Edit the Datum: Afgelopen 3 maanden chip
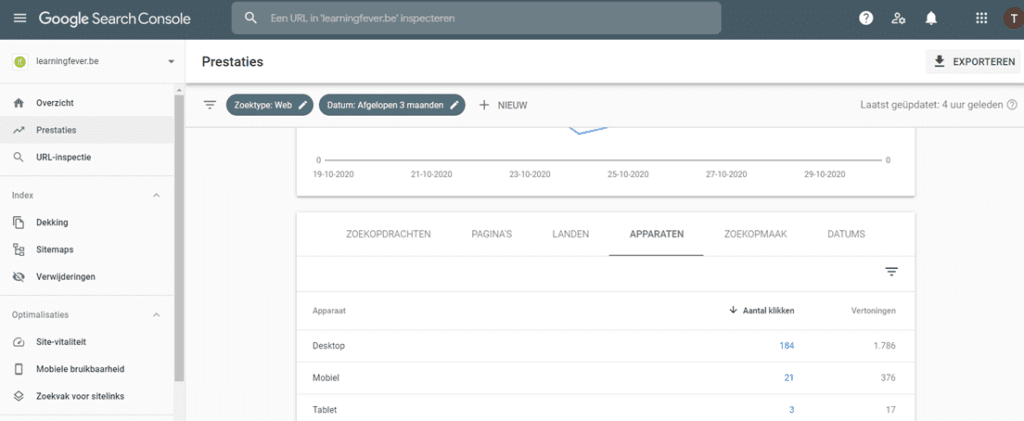Viewport: 1024px width, 421px height. point(392,105)
